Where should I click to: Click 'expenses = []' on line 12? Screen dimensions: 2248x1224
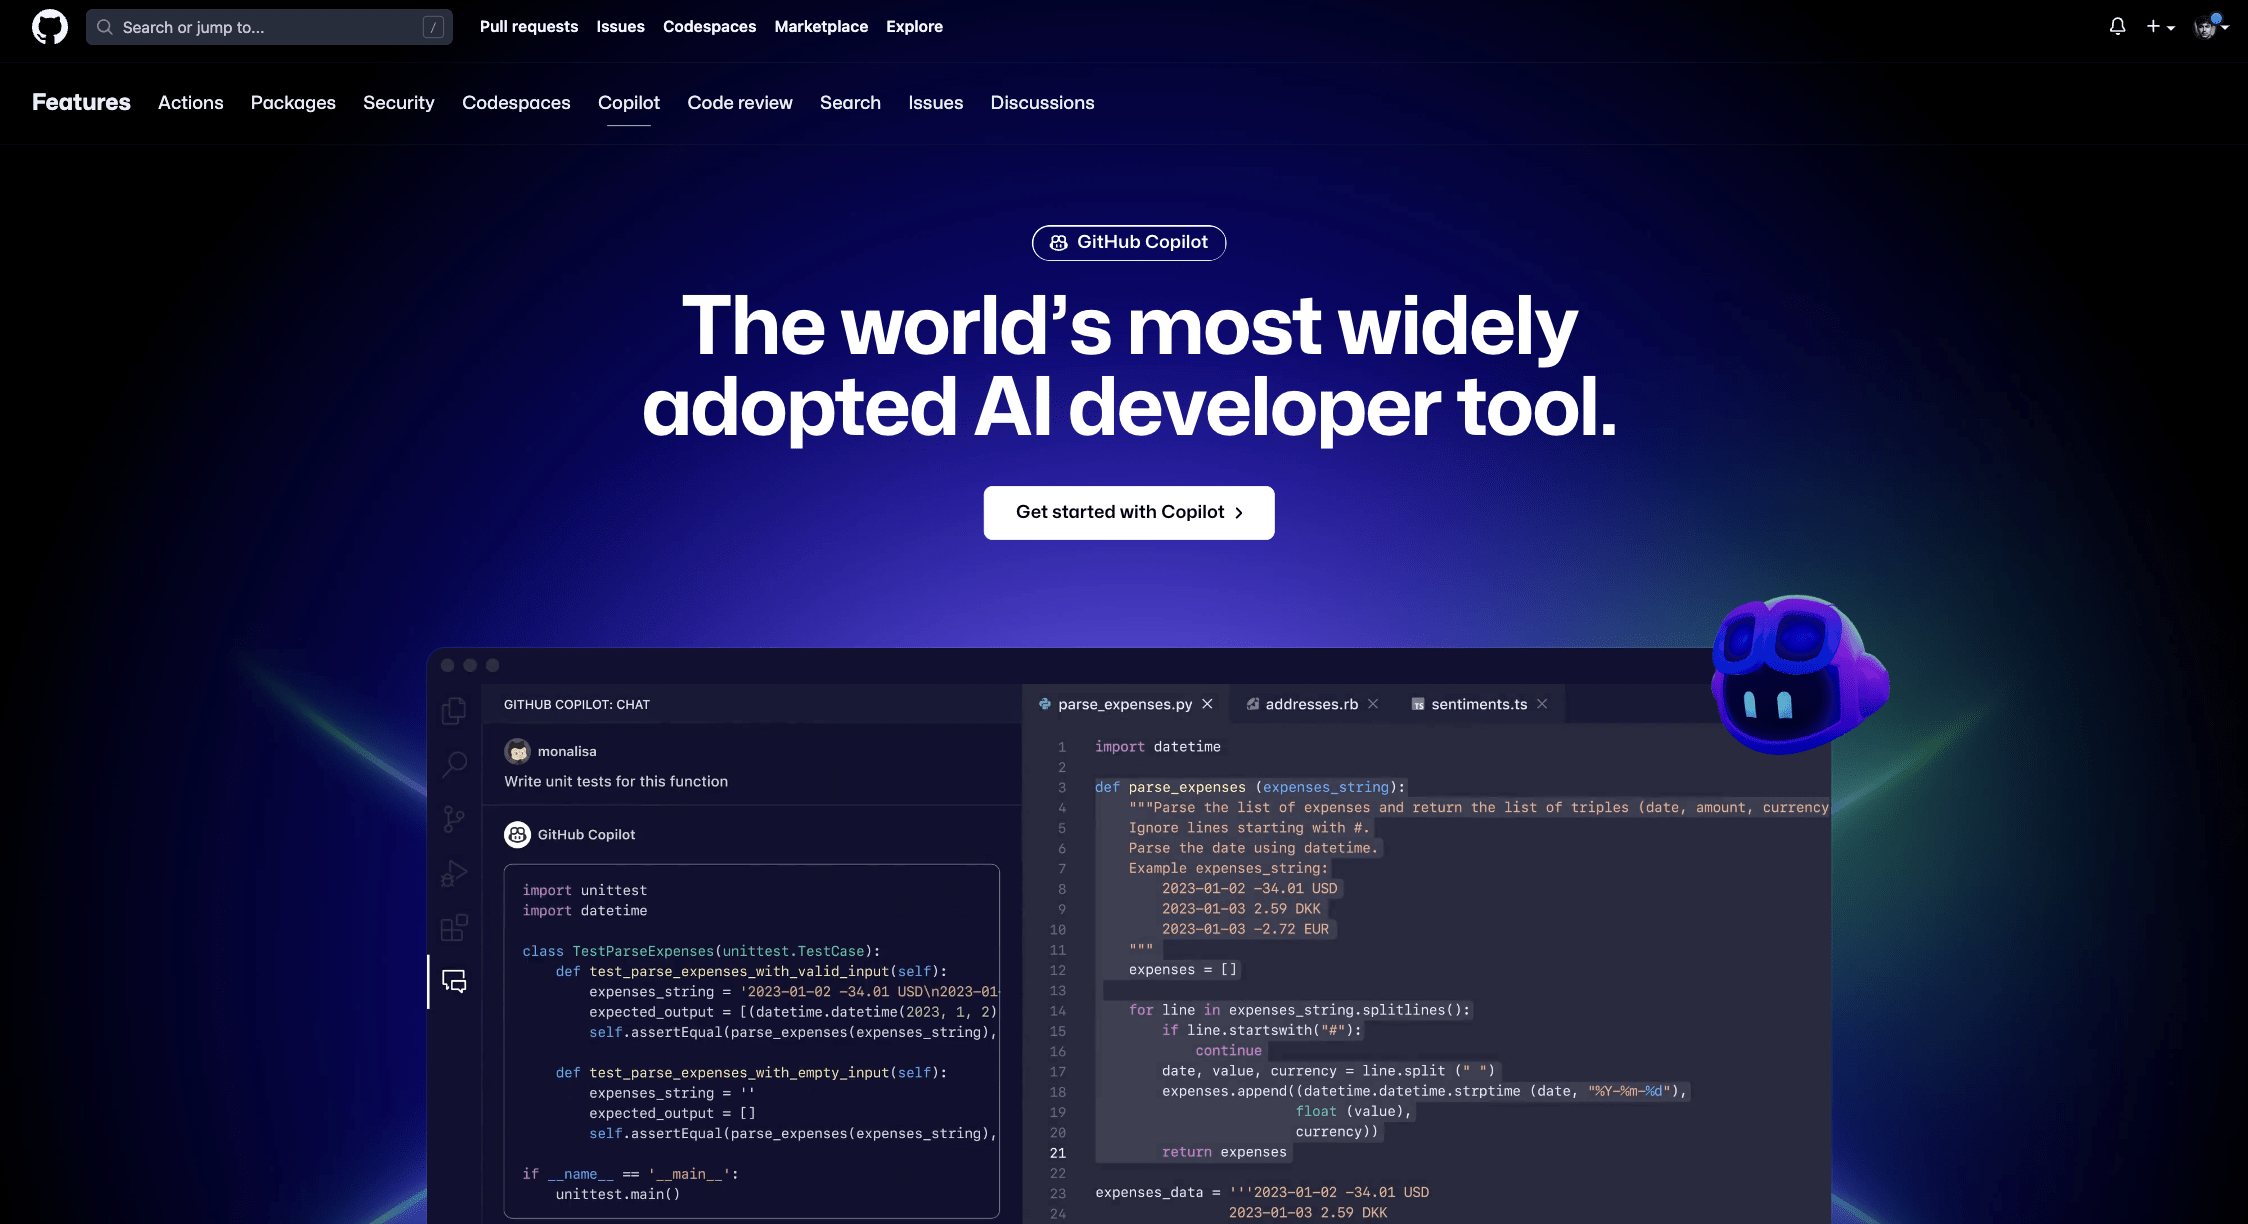click(x=1183, y=970)
